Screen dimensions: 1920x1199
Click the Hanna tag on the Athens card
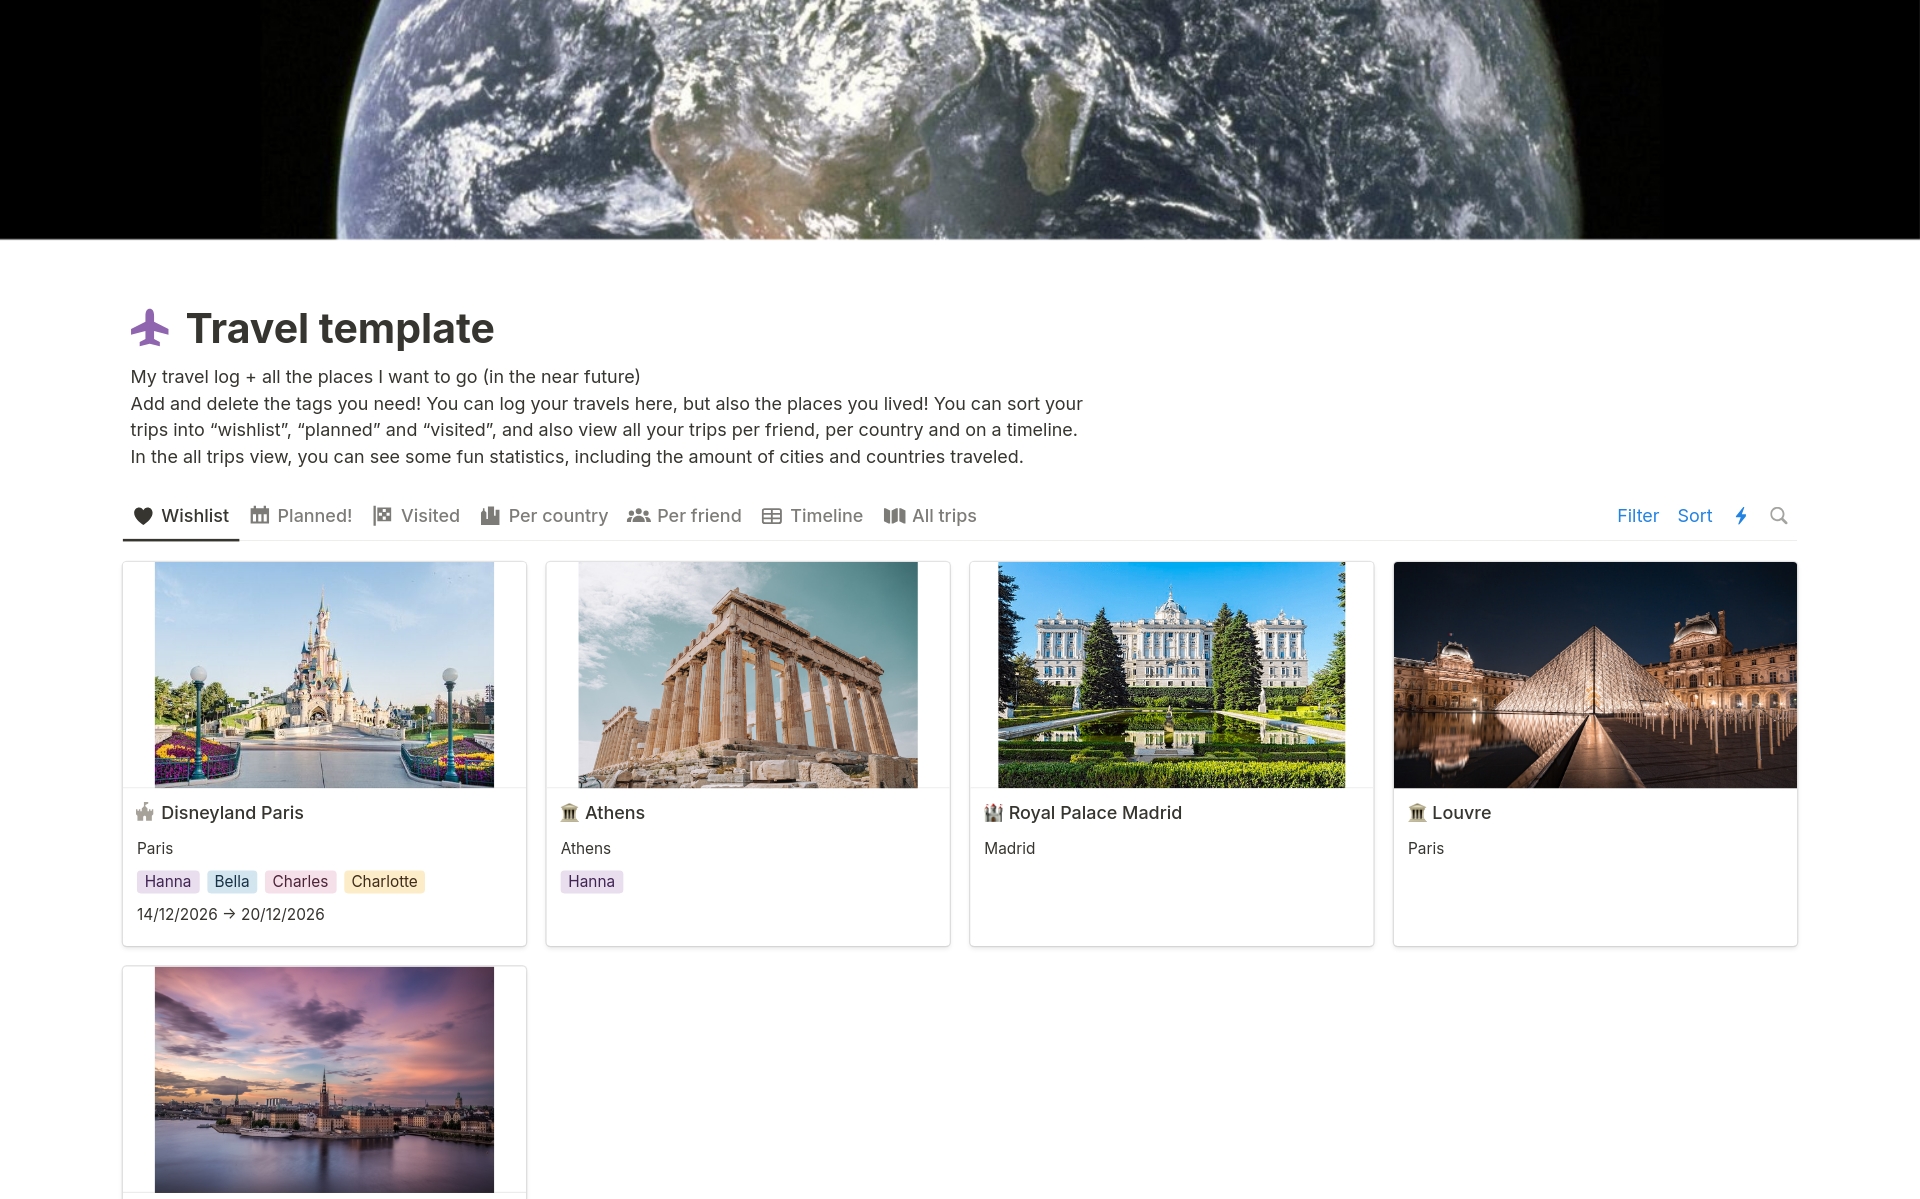591,881
